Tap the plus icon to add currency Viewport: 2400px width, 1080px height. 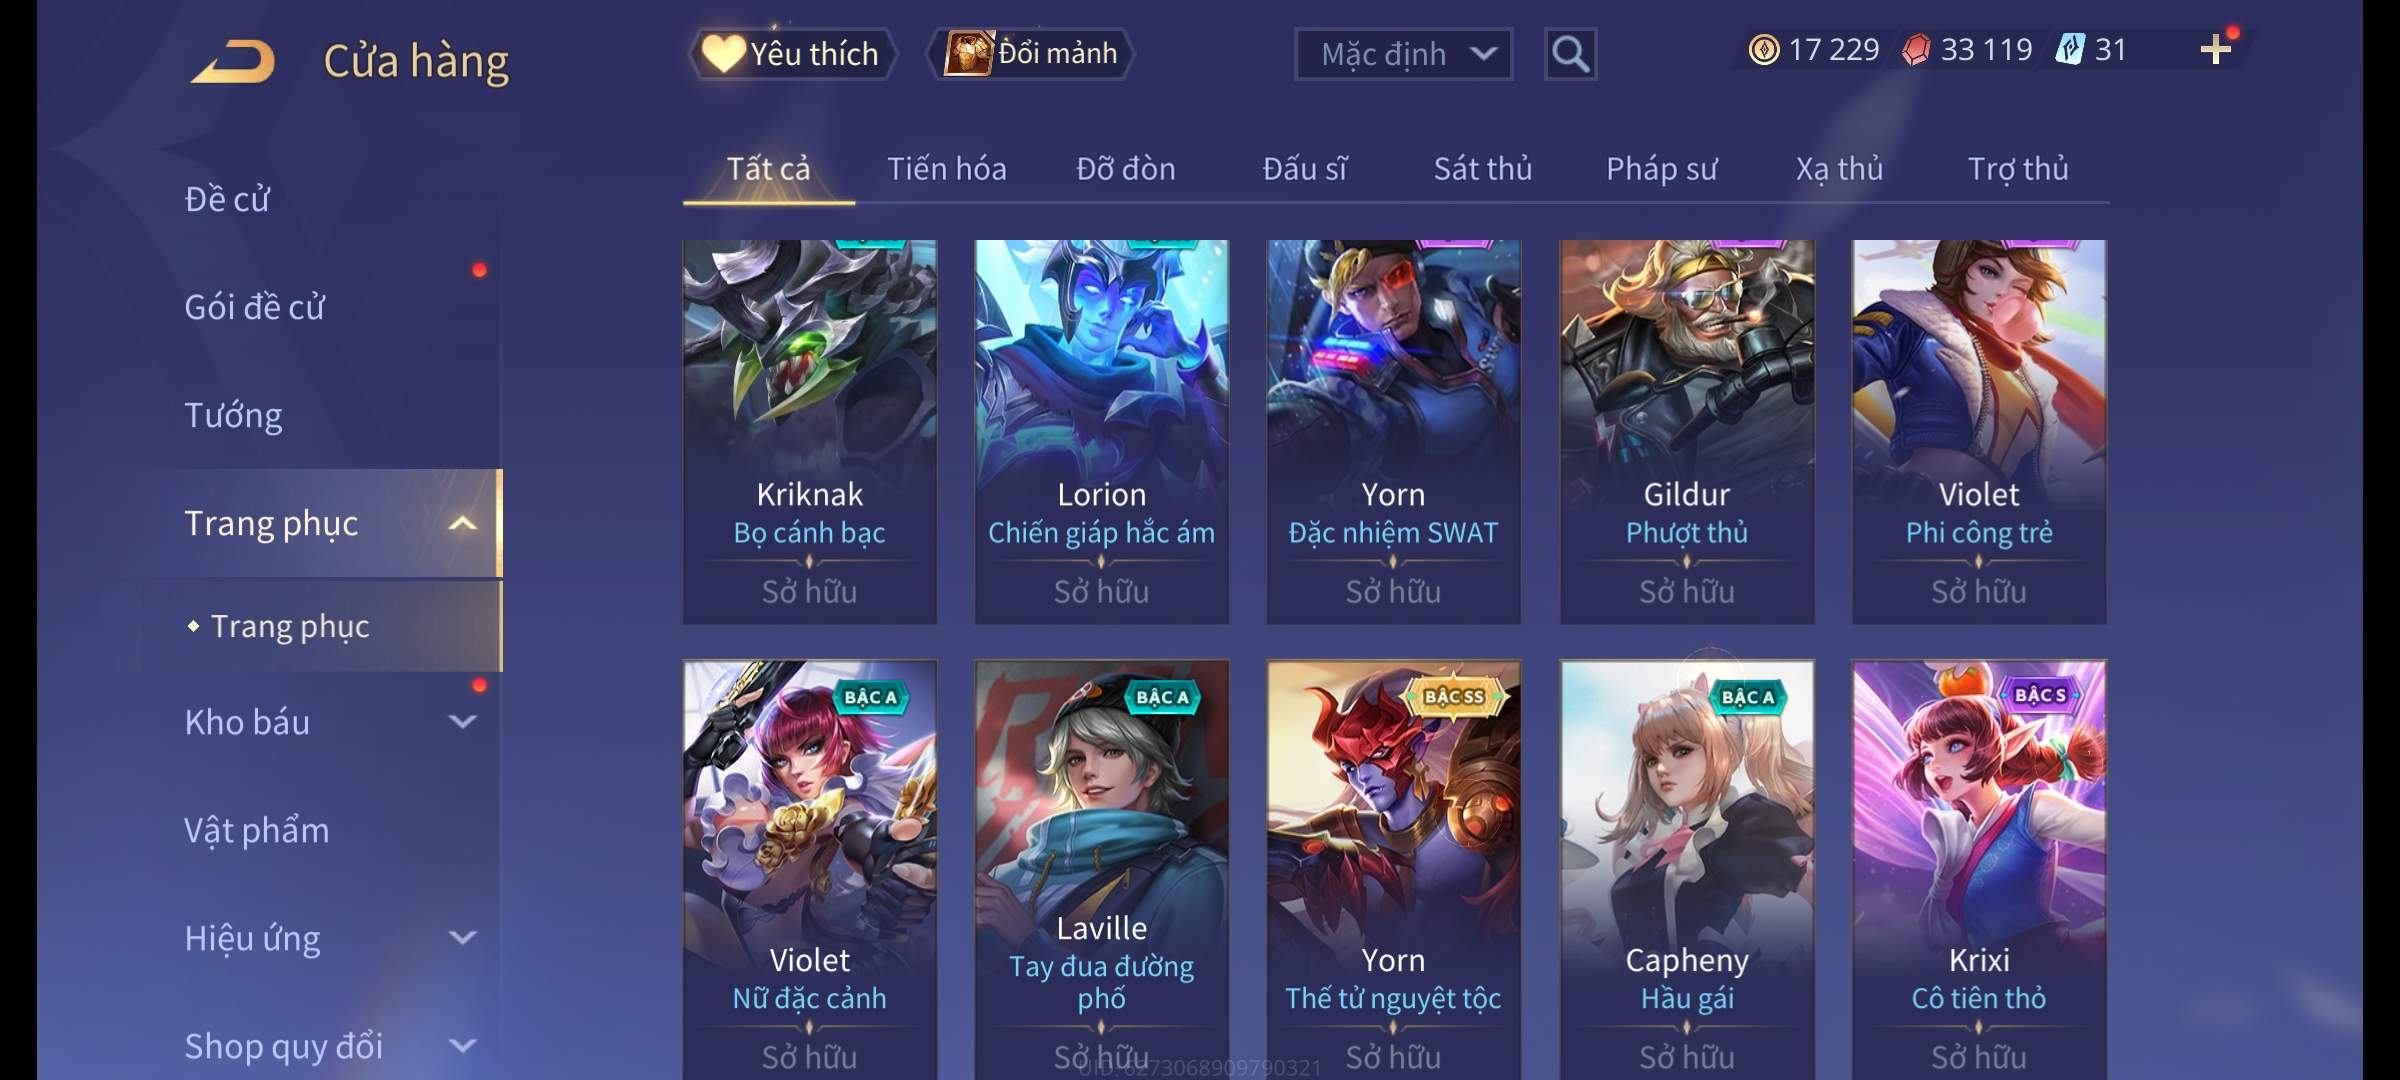pos(2216,49)
